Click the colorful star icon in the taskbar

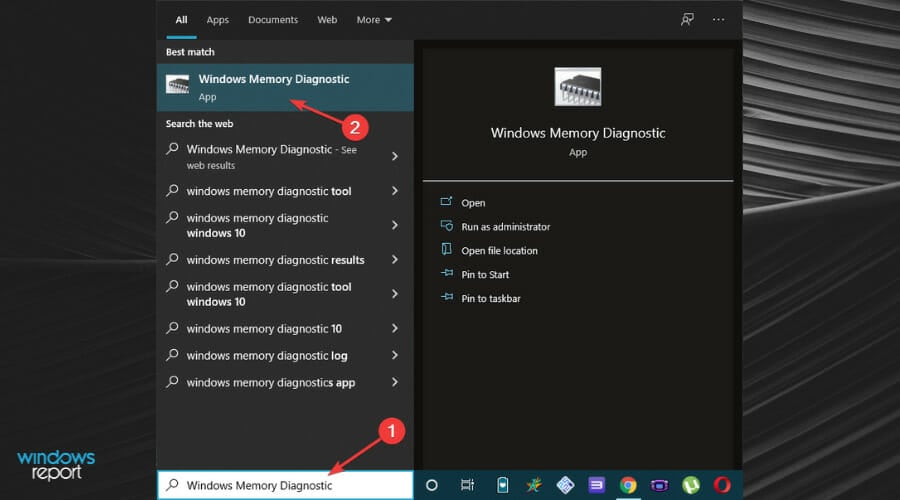(x=534, y=485)
